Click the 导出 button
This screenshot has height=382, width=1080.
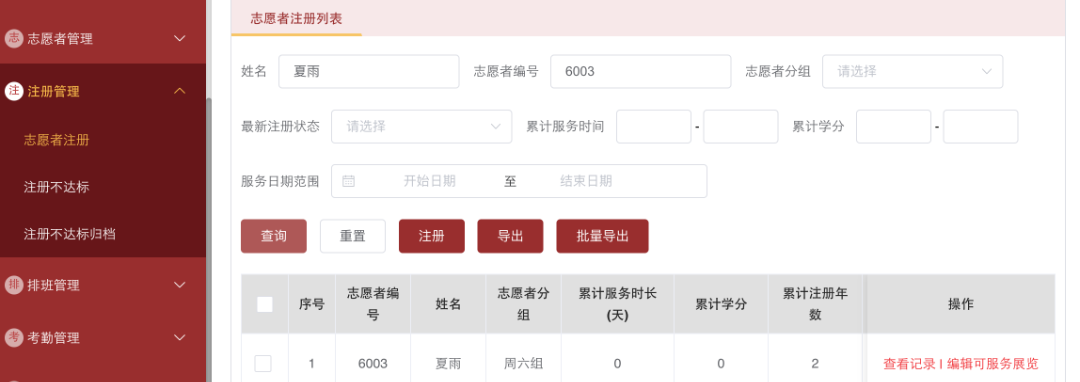coord(510,236)
